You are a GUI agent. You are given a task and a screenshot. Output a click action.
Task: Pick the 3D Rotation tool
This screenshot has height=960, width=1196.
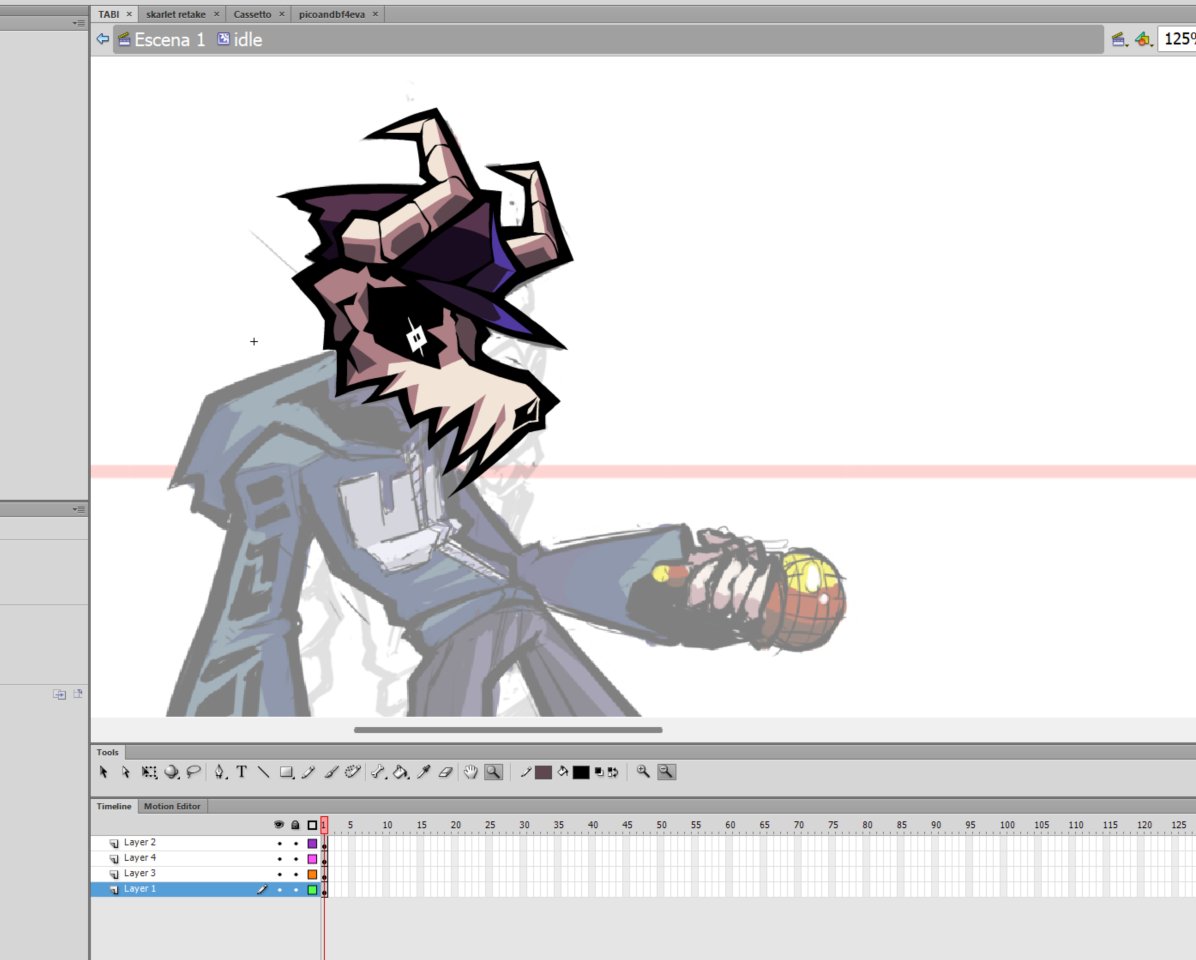pos(172,772)
